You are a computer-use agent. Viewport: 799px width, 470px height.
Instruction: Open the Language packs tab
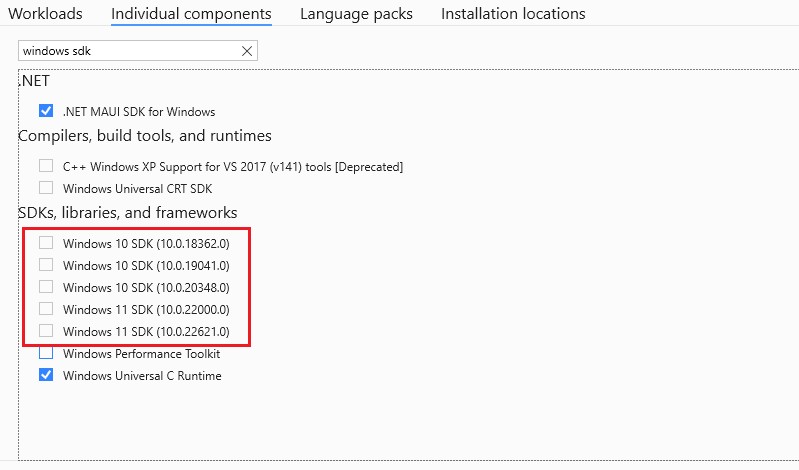pyautogui.click(x=356, y=14)
